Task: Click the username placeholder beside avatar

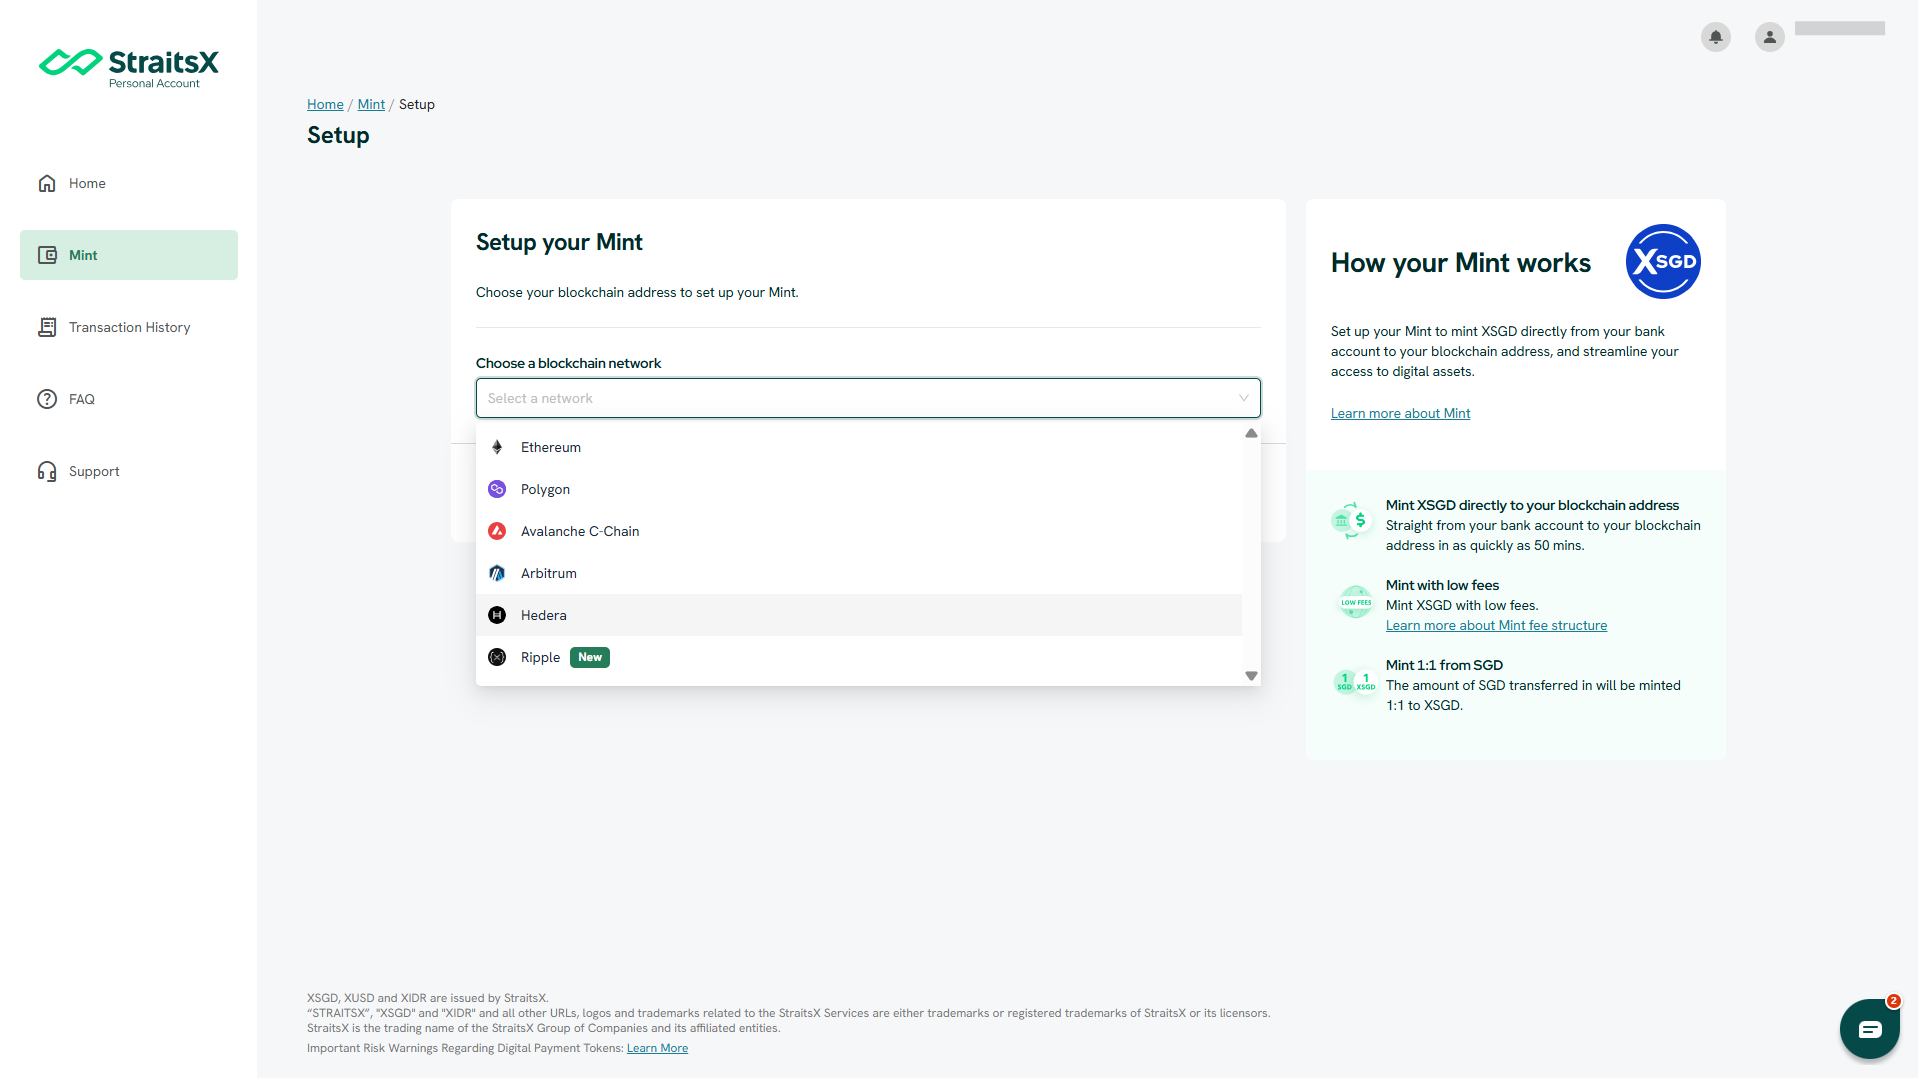Action: coord(1839,28)
